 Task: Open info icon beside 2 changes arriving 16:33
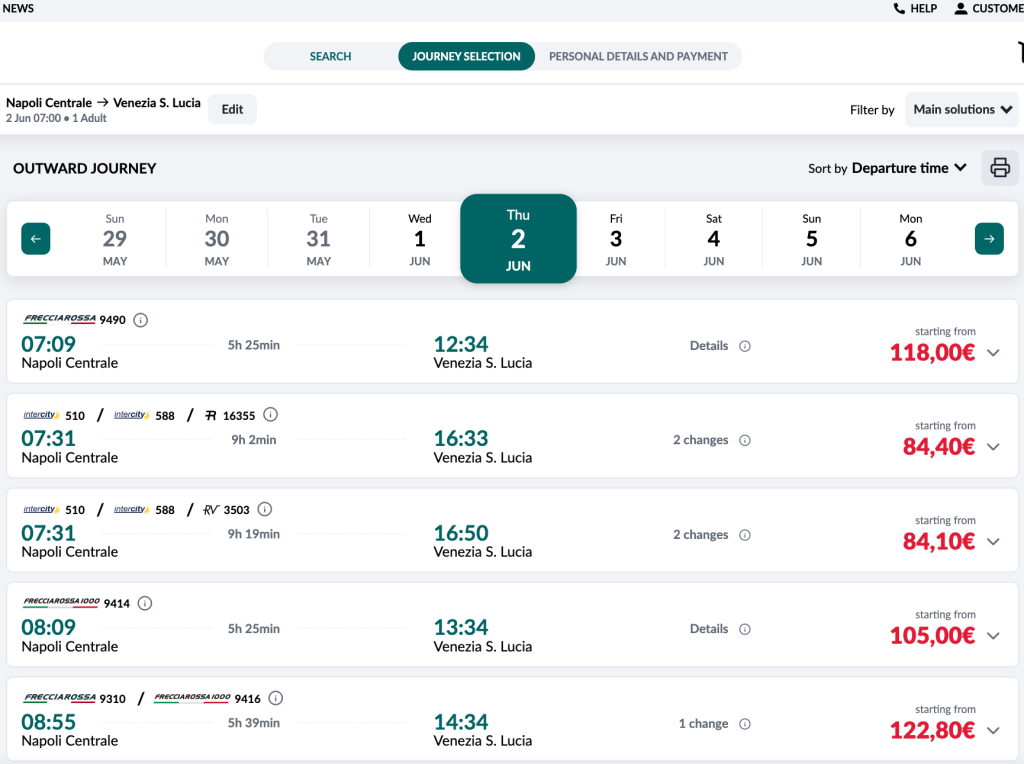click(x=744, y=440)
